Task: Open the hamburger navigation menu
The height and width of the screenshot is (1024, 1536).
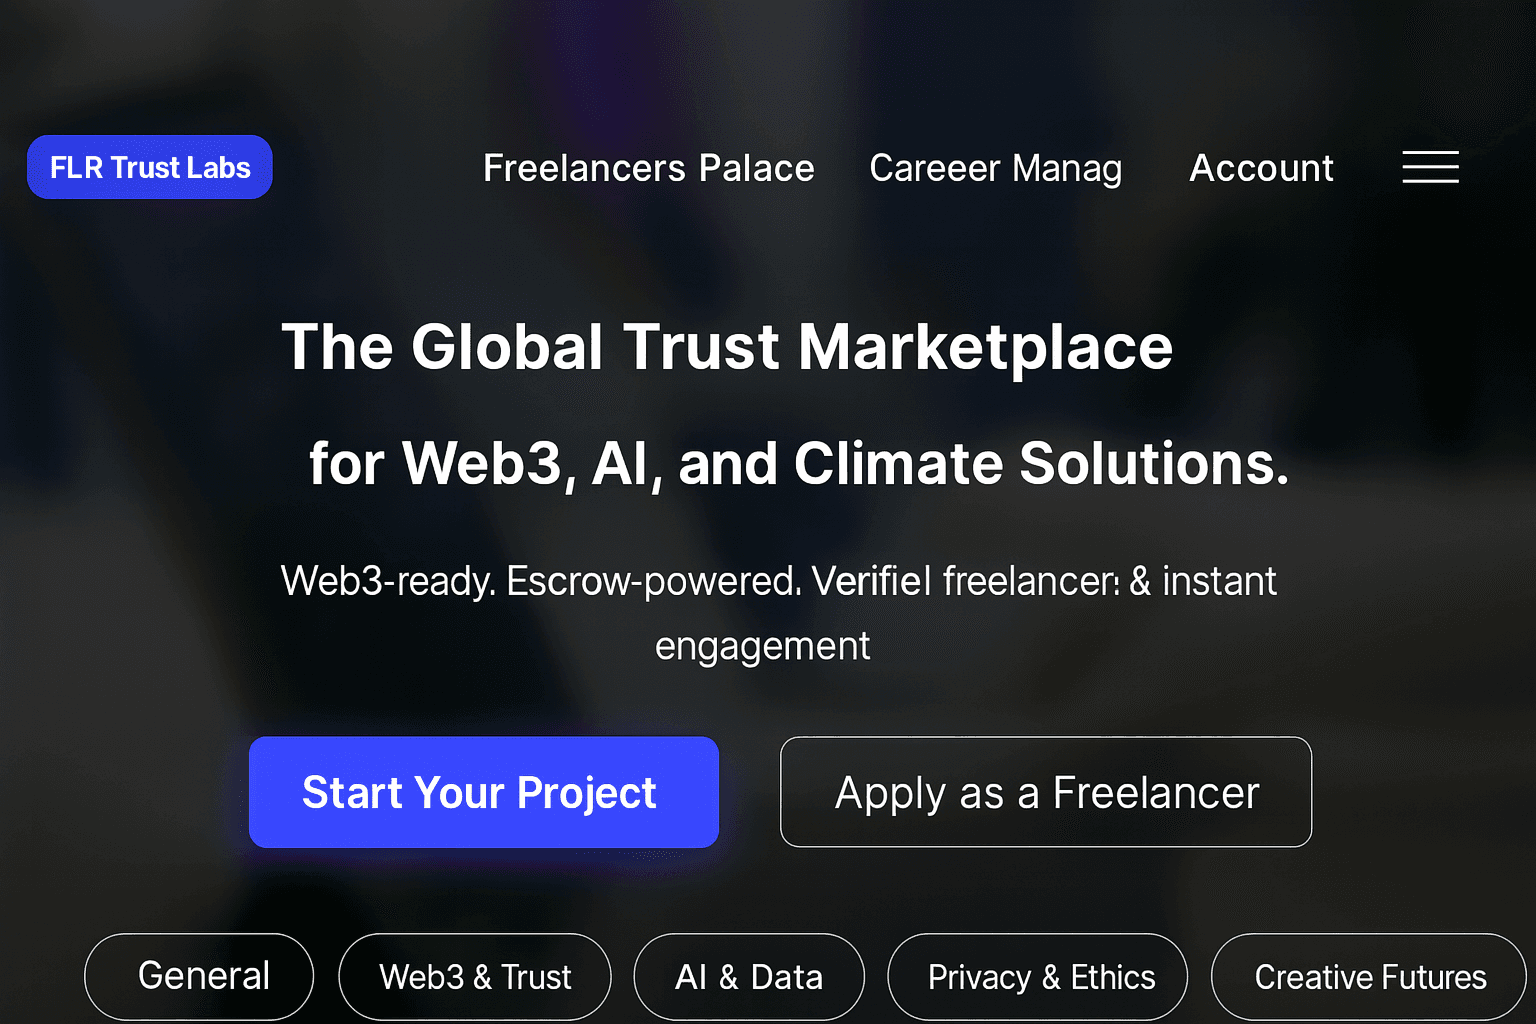Action: [1430, 167]
